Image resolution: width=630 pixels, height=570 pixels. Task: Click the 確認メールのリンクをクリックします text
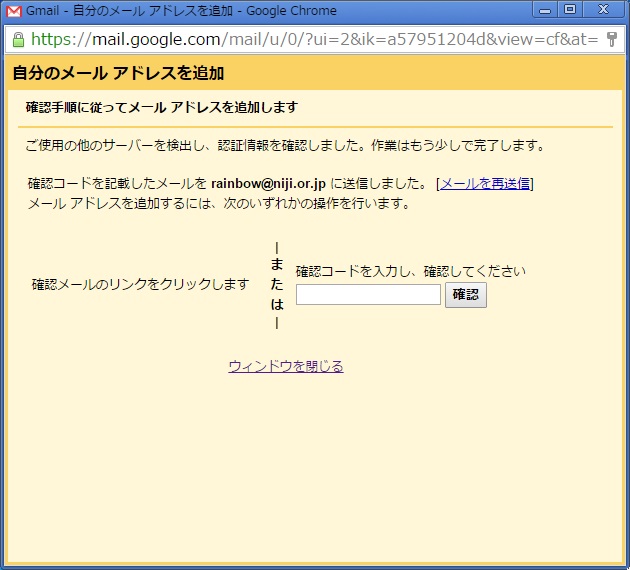[x=141, y=284]
